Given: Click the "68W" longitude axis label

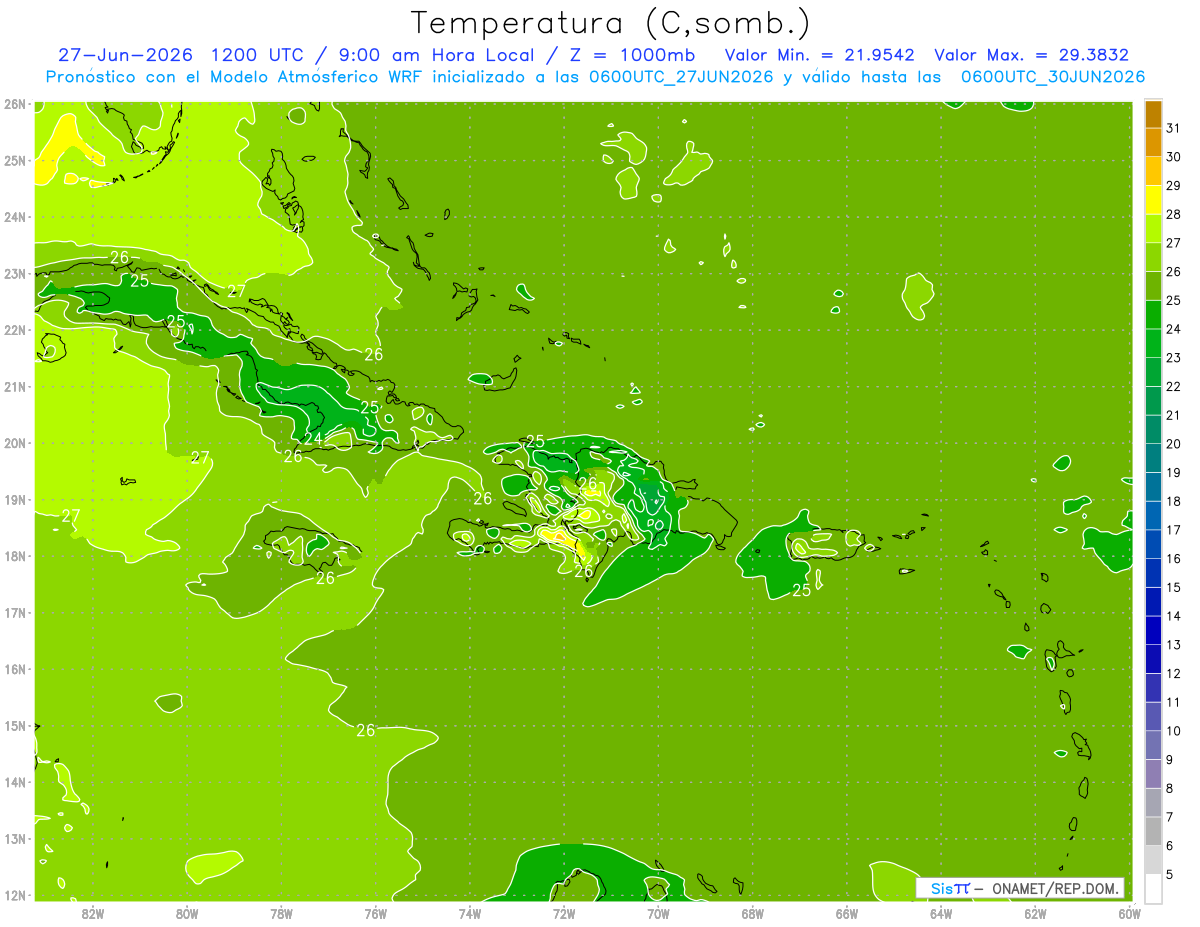Looking at the screenshot, I should pos(752,913).
